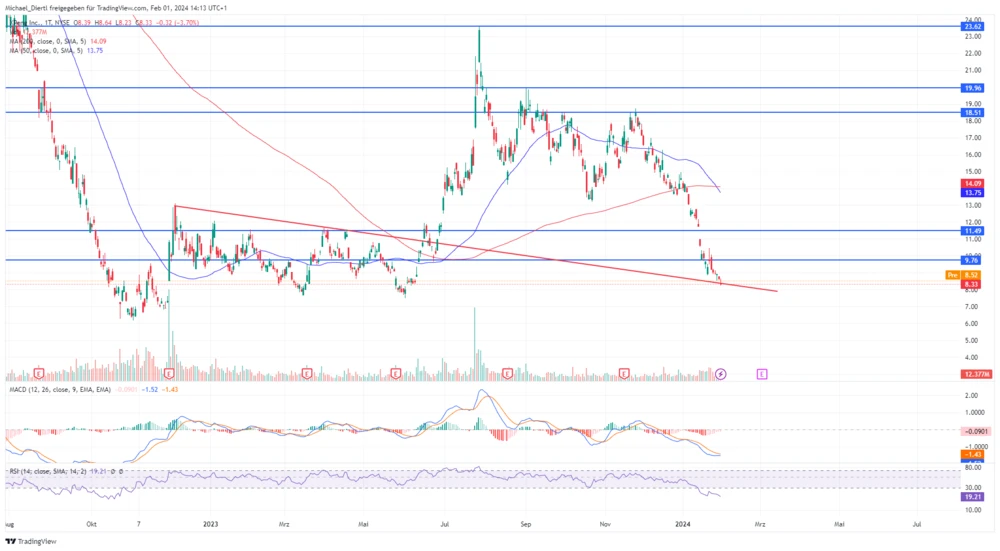The image size is (1000, 551).
Task: Click the '2023' label on the time axis
Action: (x=210, y=523)
